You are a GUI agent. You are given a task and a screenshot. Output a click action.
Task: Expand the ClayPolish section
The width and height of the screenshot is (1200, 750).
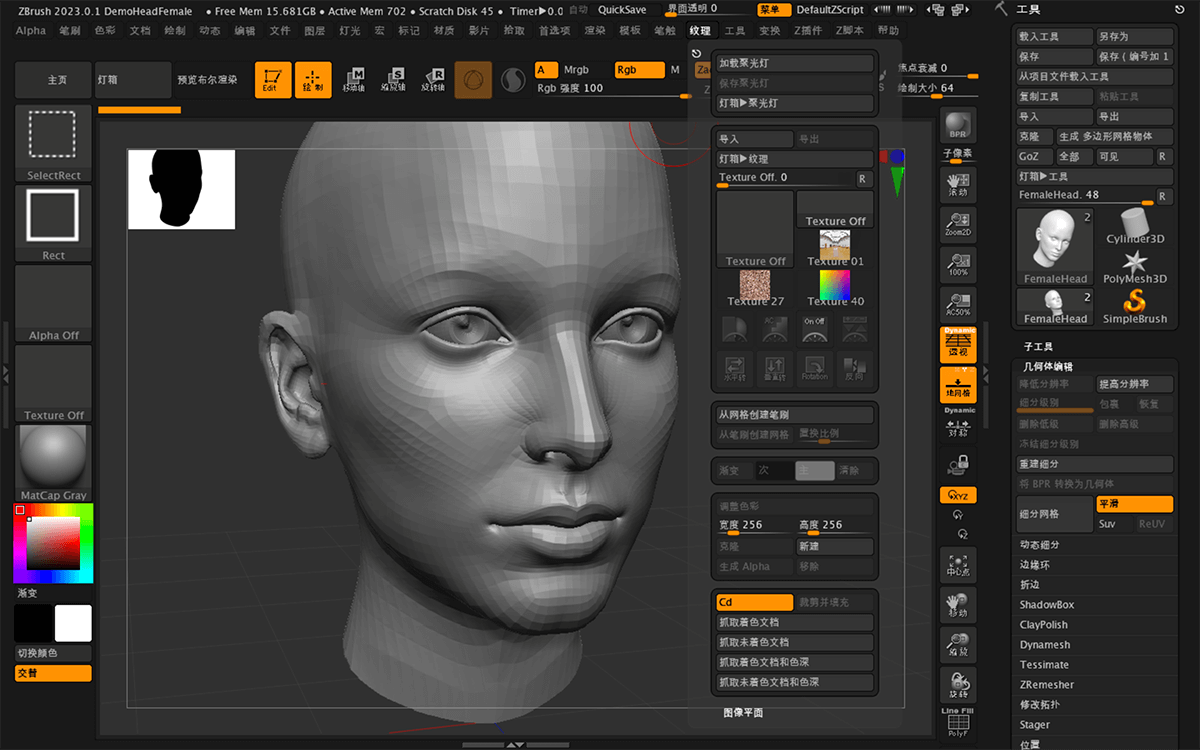tap(1044, 625)
